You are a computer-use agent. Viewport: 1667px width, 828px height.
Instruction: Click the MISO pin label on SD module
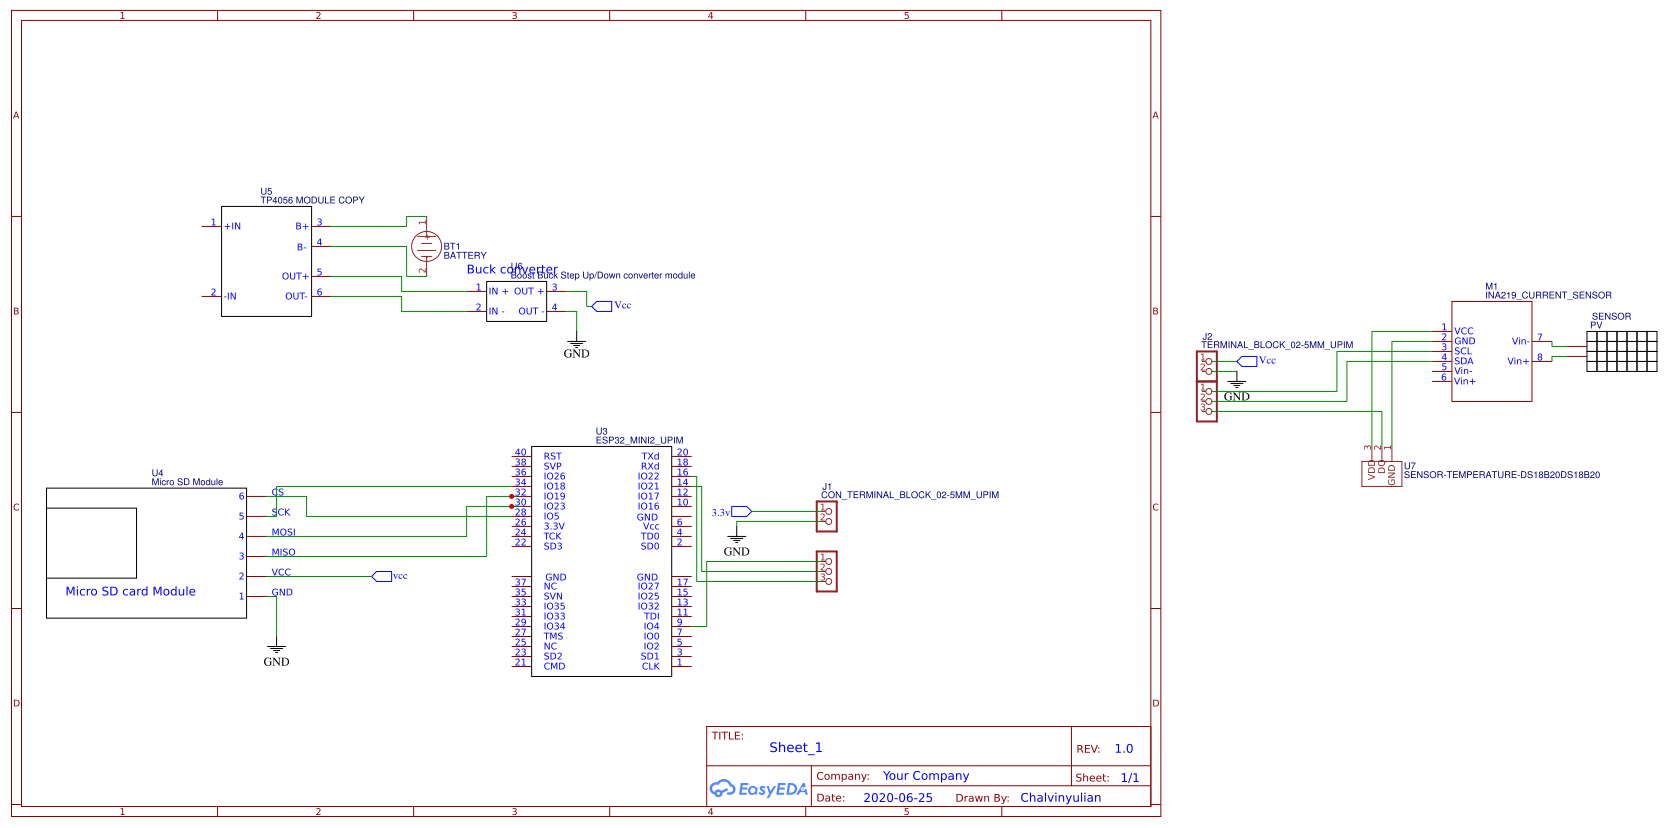[x=284, y=553]
